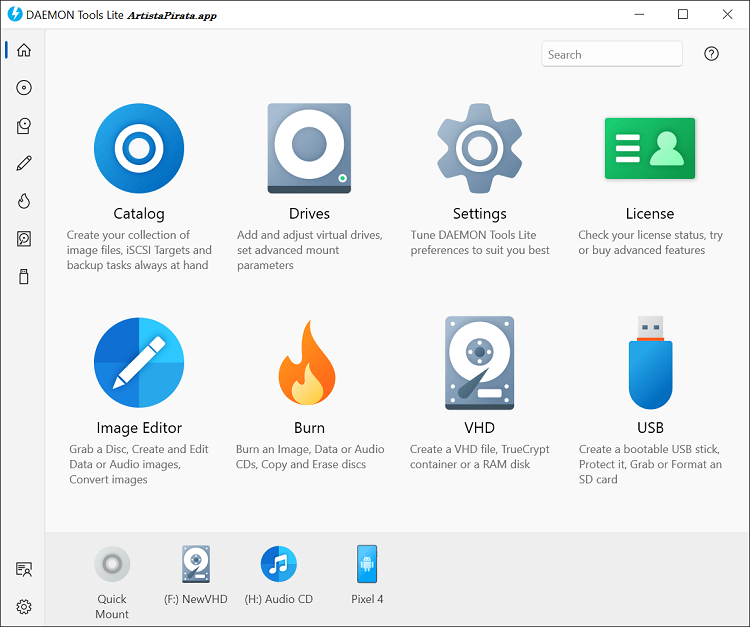Open the disc images sidebar section
Image resolution: width=750 pixels, height=627 pixels.
pos(24,88)
